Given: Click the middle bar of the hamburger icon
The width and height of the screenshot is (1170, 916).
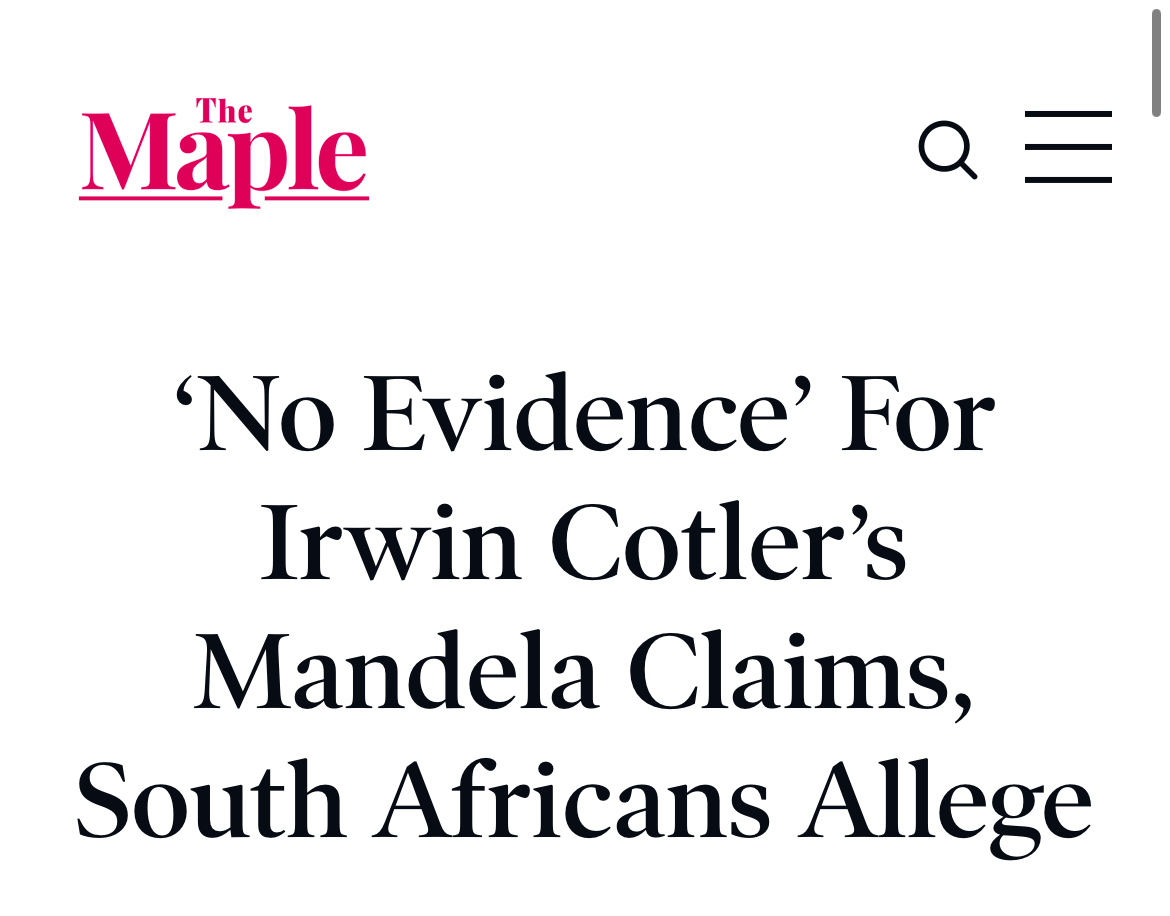Looking at the screenshot, I should point(1068,147).
